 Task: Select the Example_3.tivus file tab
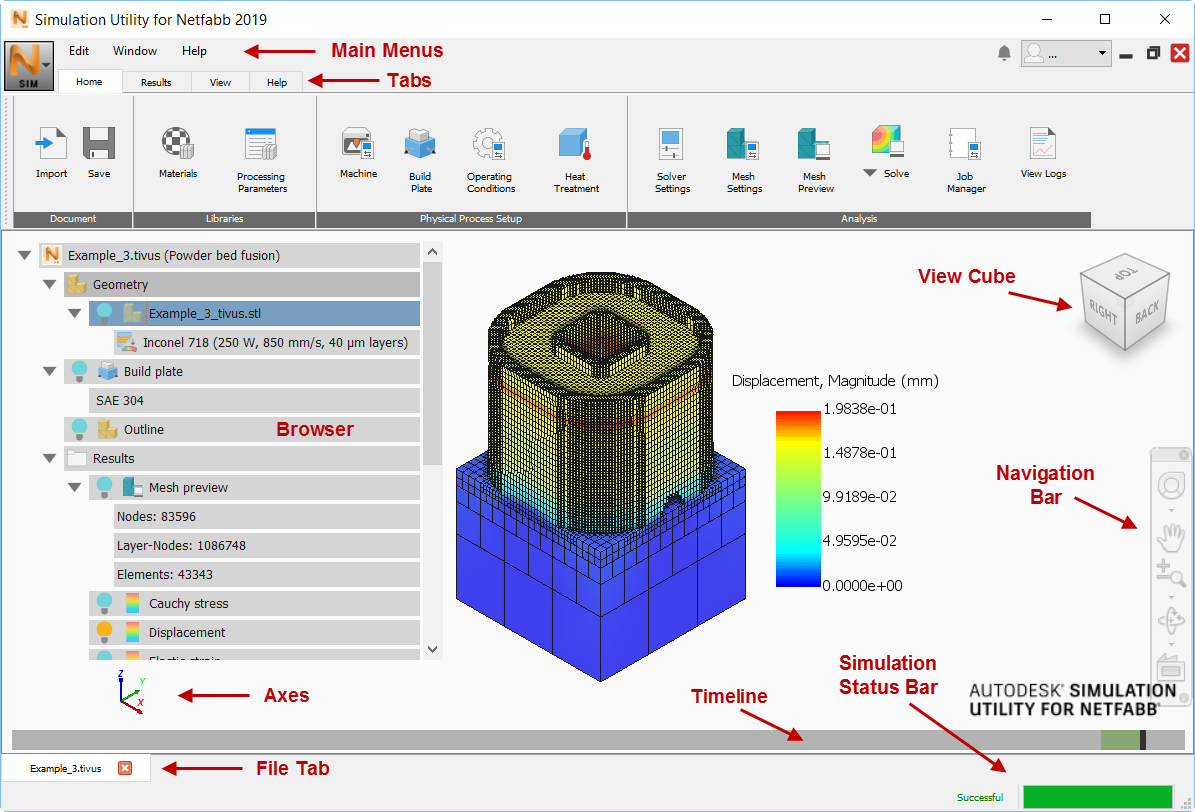[66, 769]
